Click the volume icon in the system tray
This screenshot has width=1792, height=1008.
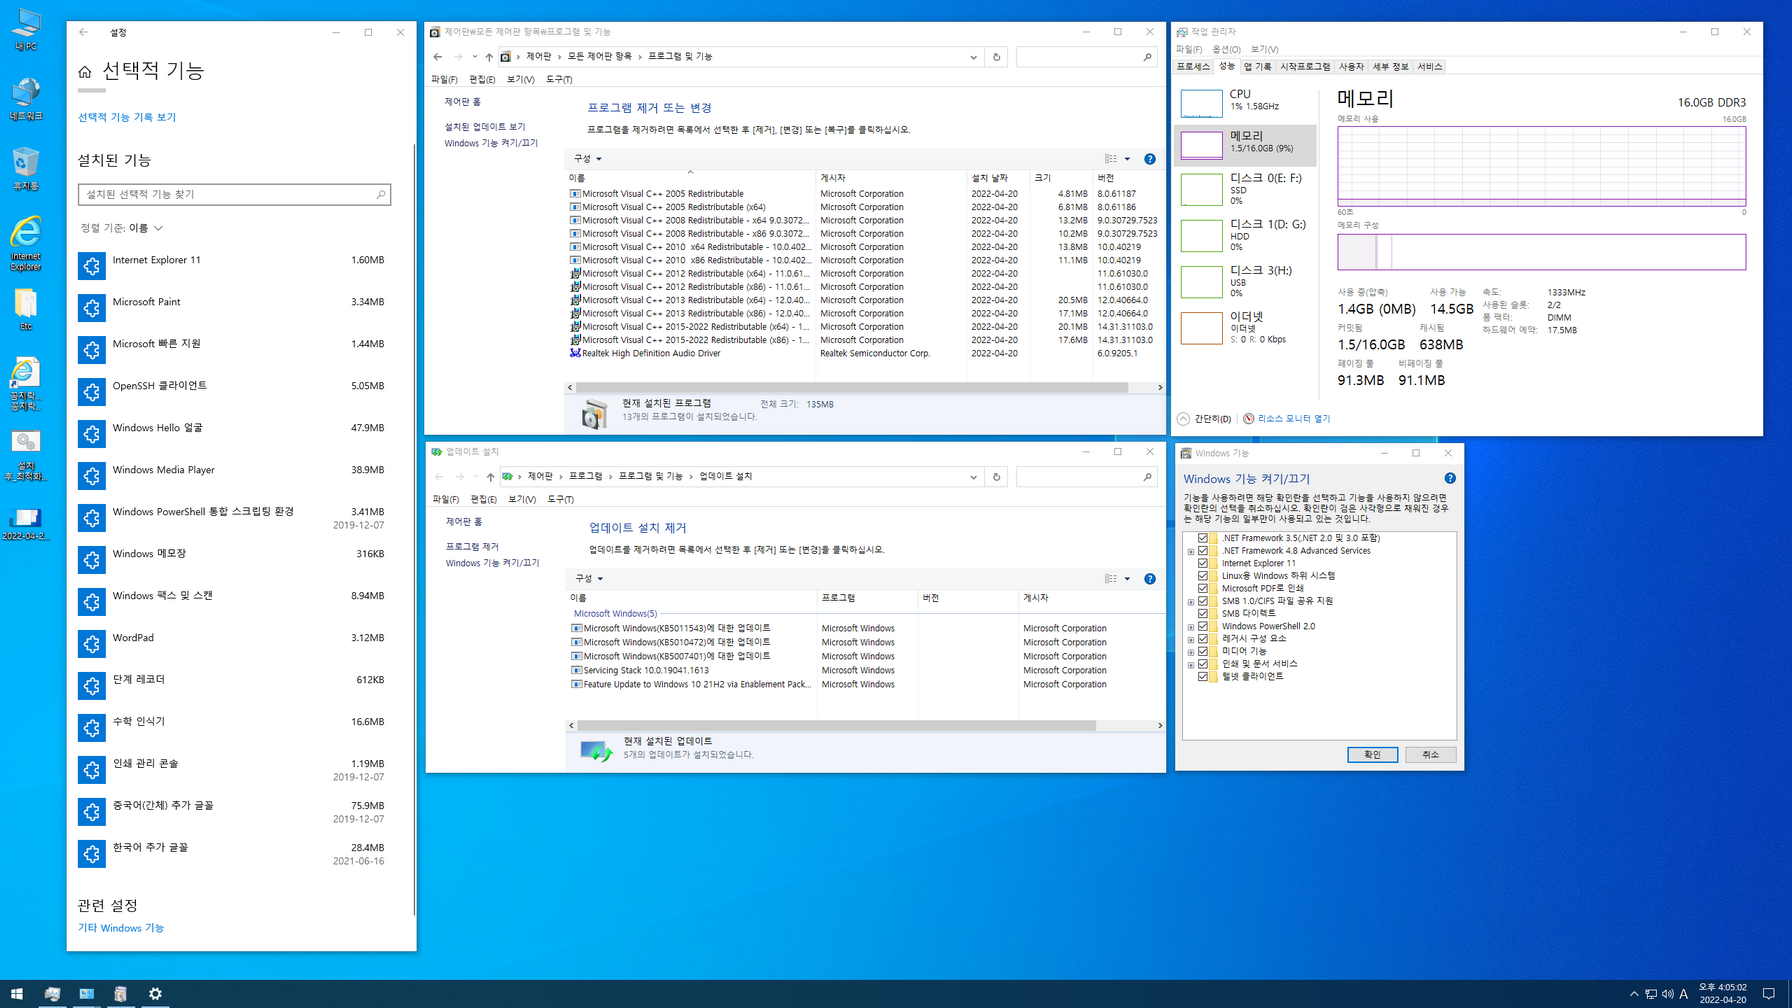(x=1667, y=994)
